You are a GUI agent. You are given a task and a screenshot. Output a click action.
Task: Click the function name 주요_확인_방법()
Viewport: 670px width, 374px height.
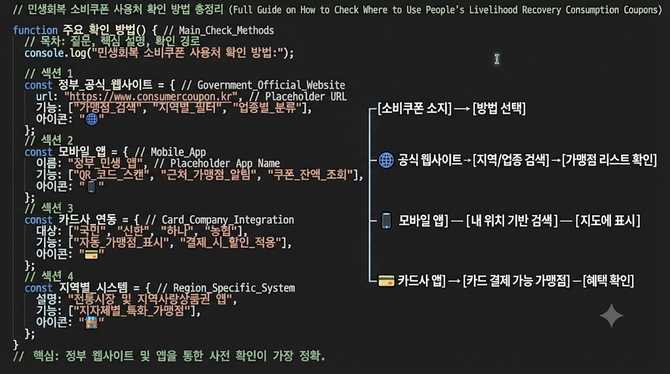[105, 30]
